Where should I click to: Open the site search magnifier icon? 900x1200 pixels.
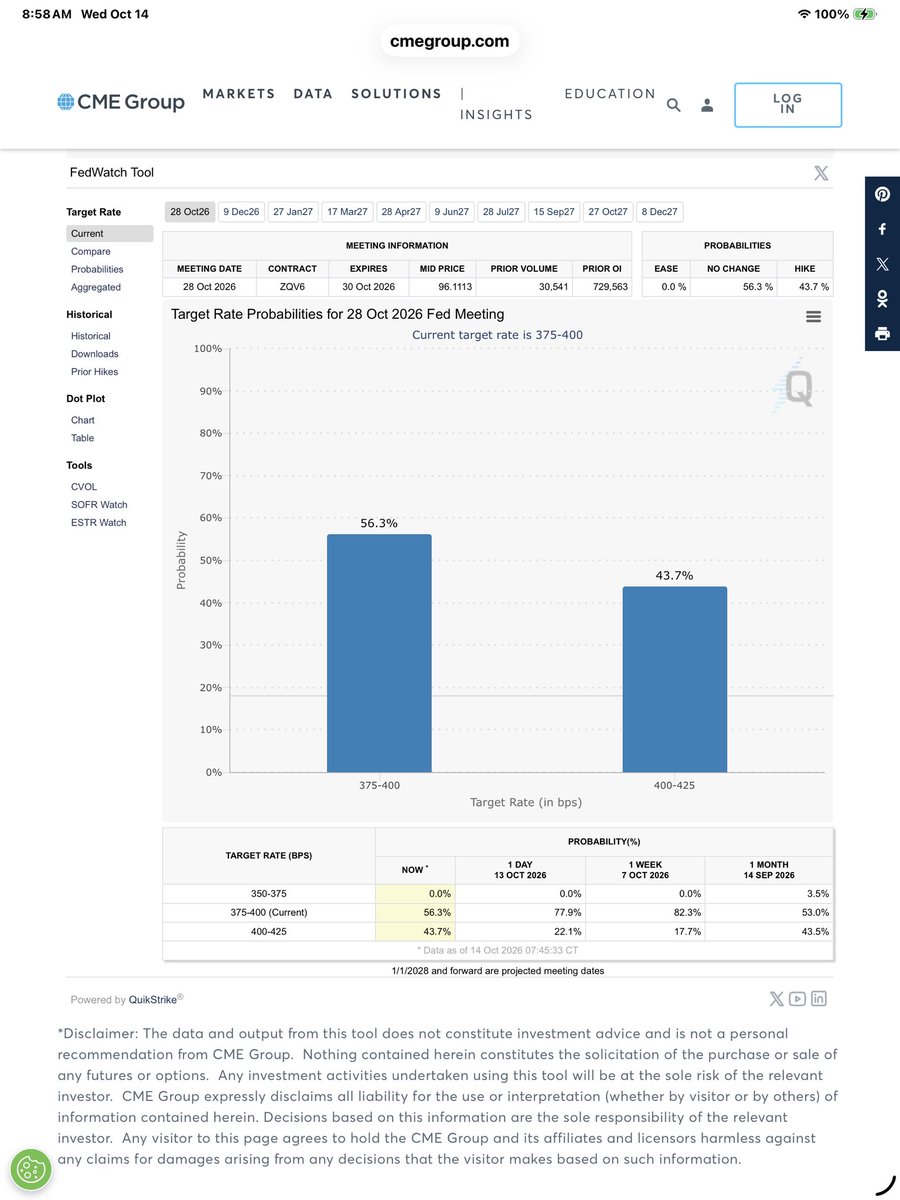(674, 105)
